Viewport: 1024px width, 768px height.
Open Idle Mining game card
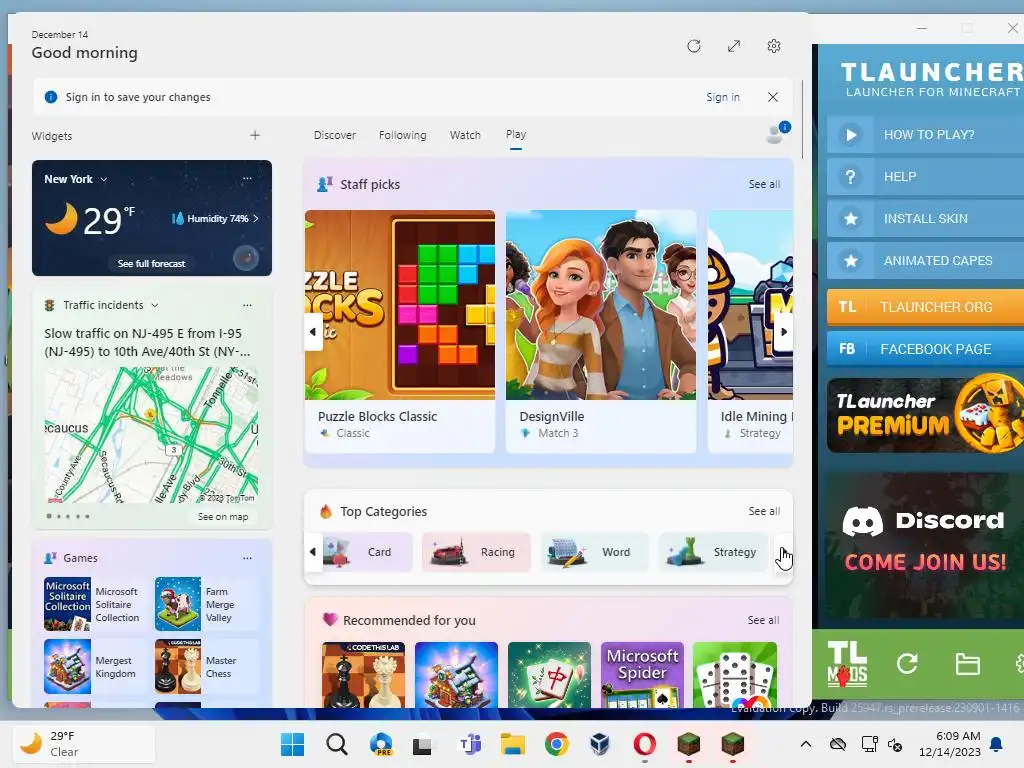click(x=750, y=331)
